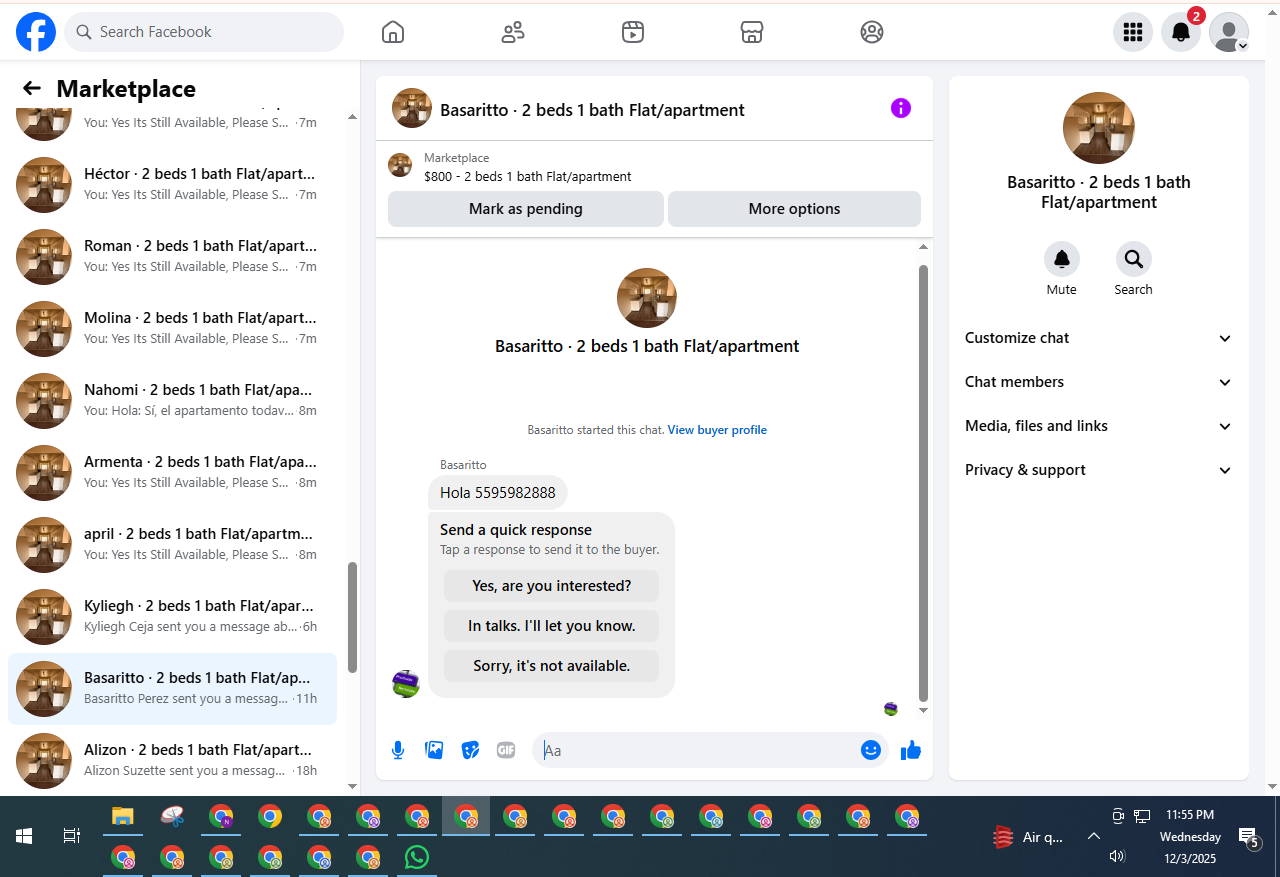Open the emoji picker in message box
This screenshot has width=1280, height=877.
871,750
